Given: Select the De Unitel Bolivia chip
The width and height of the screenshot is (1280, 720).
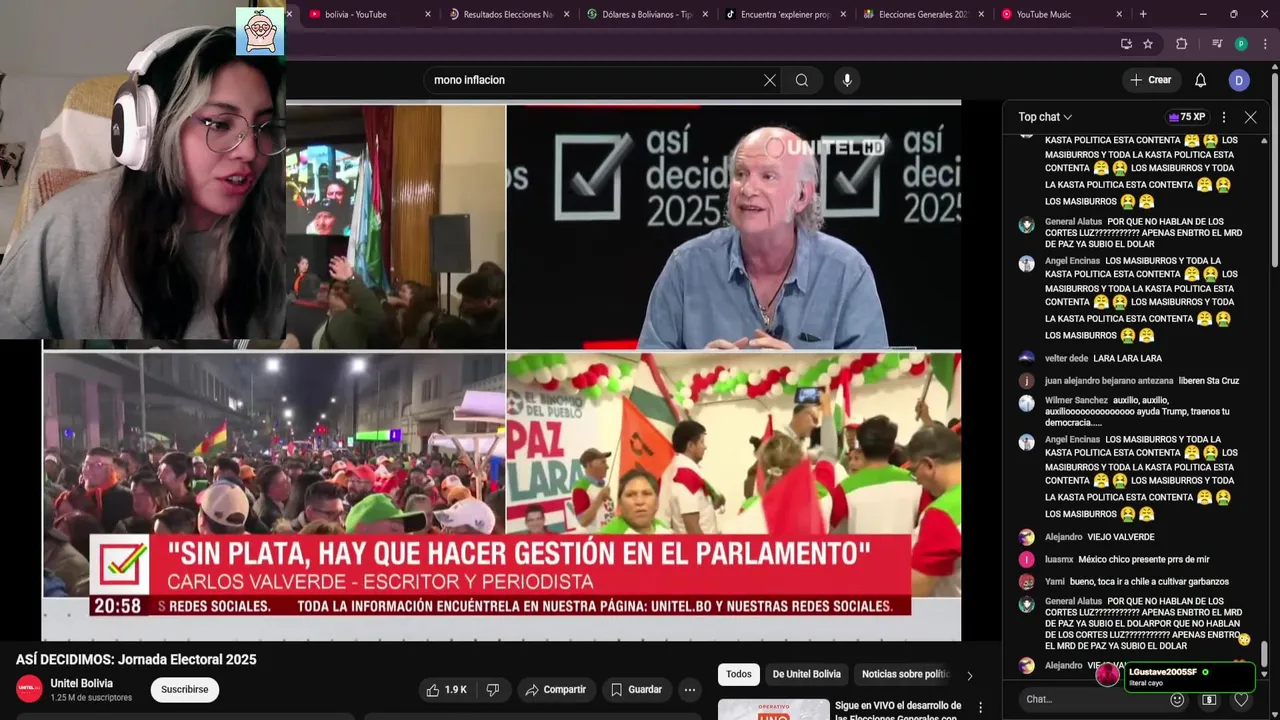Looking at the screenshot, I should (x=806, y=674).
